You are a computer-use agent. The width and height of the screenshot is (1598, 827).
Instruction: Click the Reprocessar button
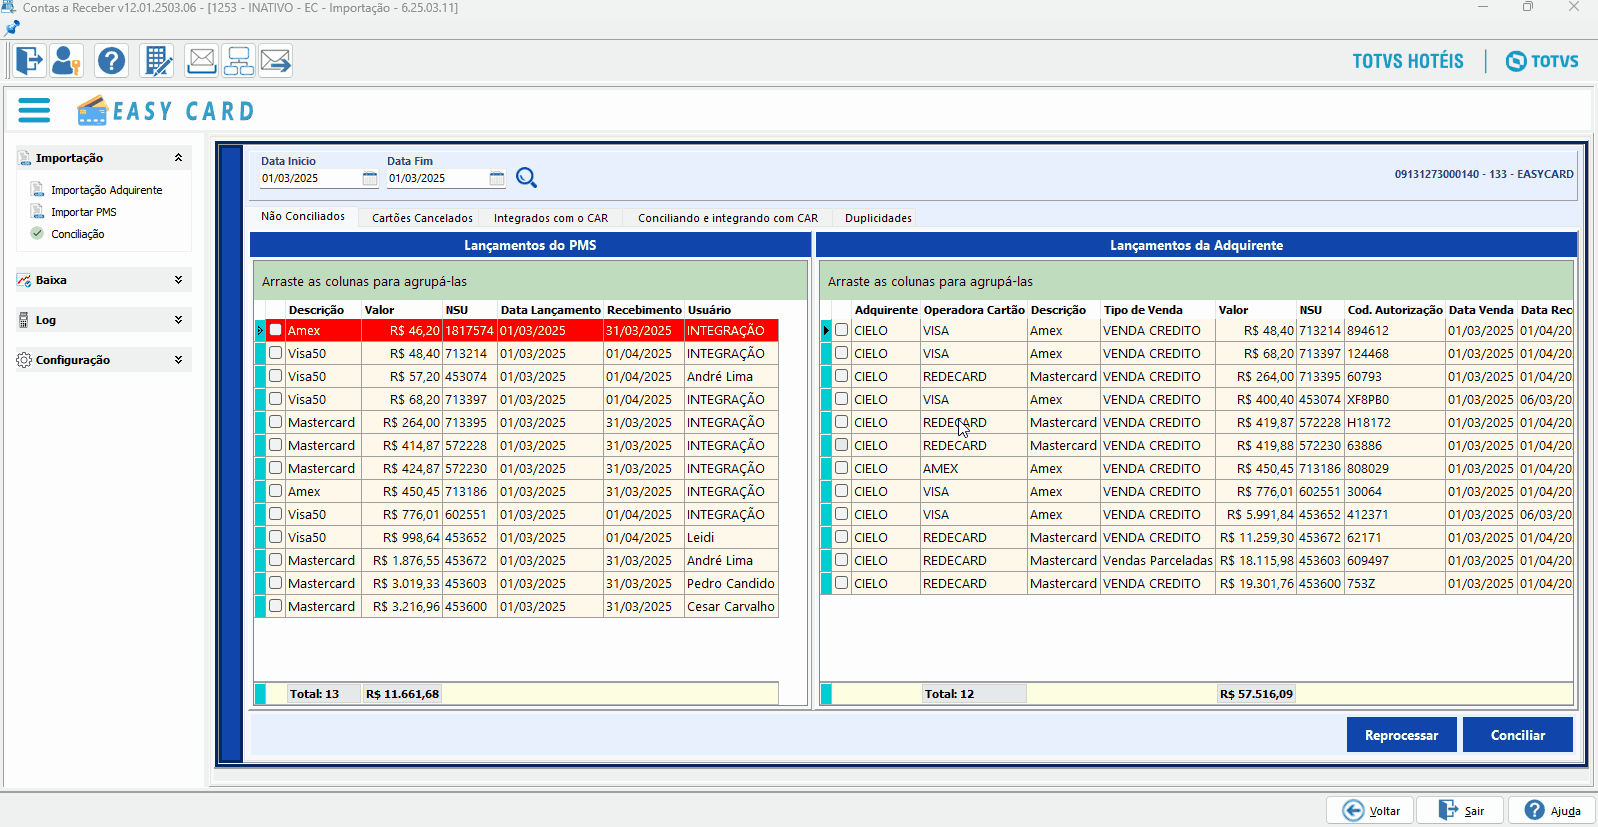pos(1401,735)
